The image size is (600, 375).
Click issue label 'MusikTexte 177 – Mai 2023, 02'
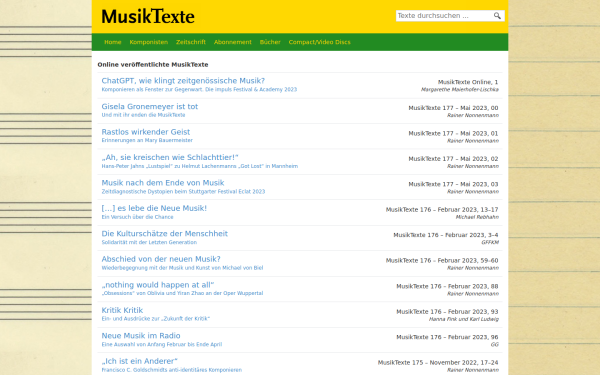453,159
